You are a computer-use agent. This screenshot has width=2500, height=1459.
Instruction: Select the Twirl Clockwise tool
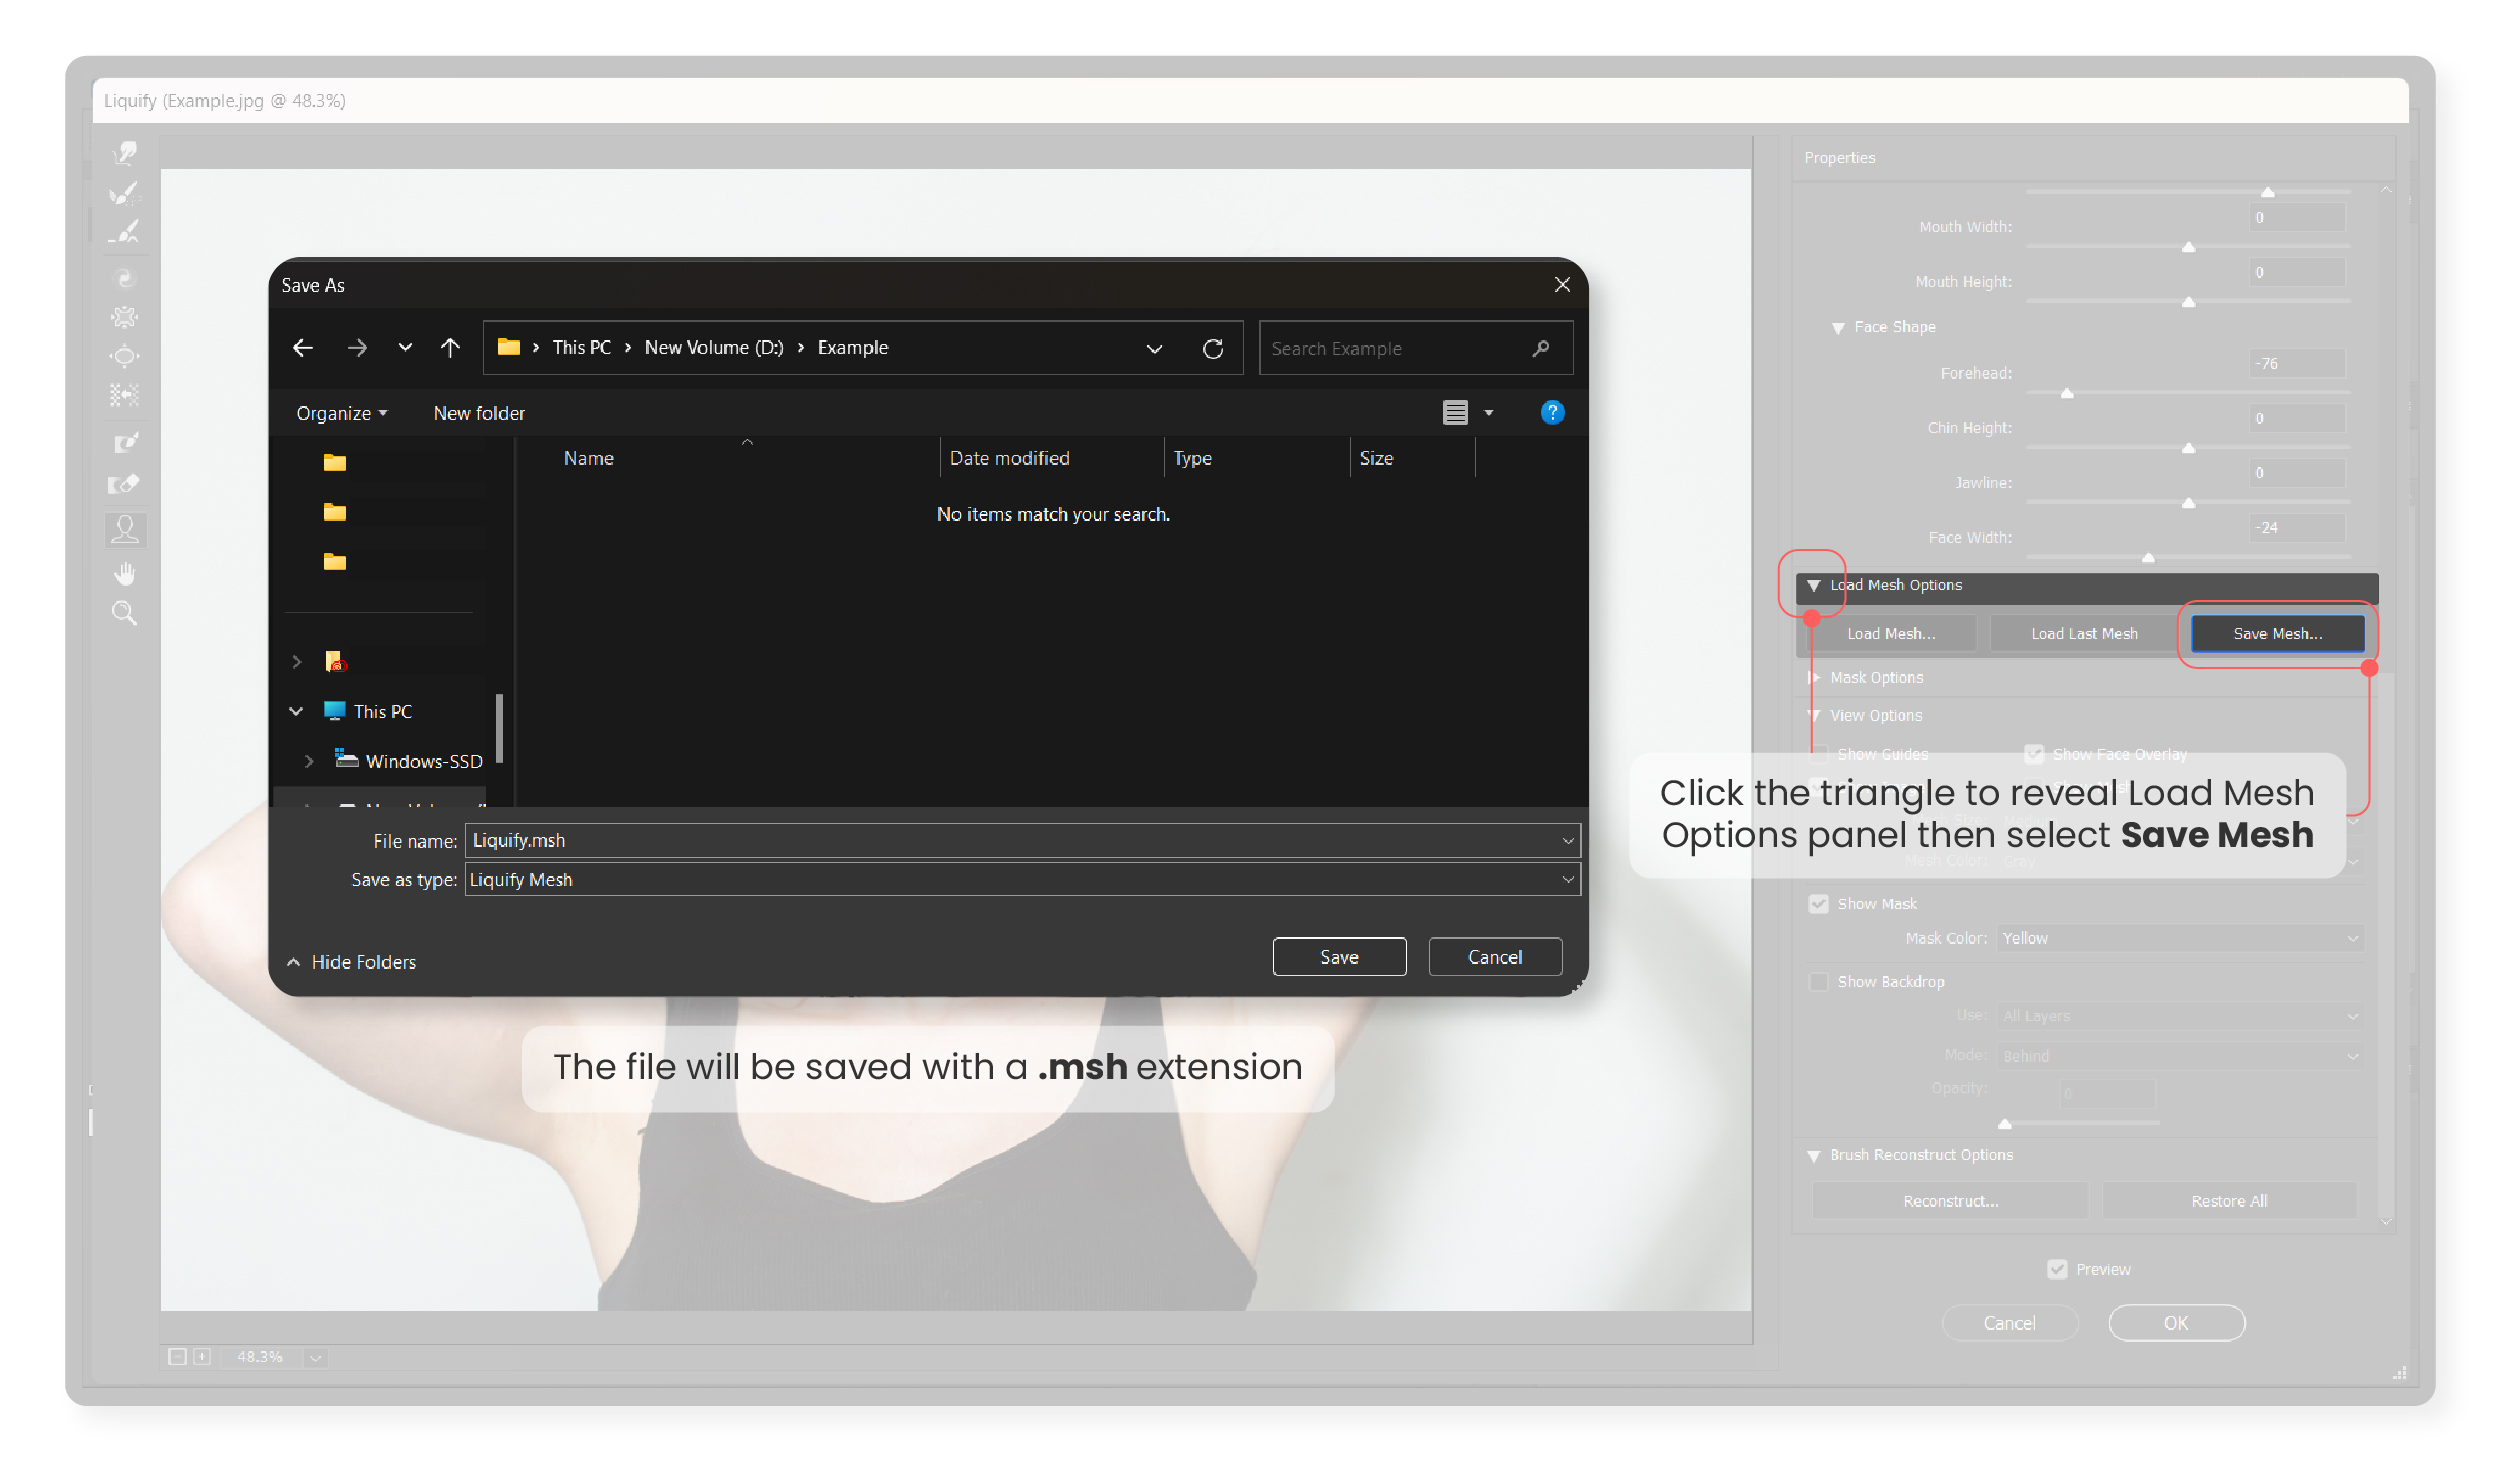pyautogui.click(x=125, y=278)
